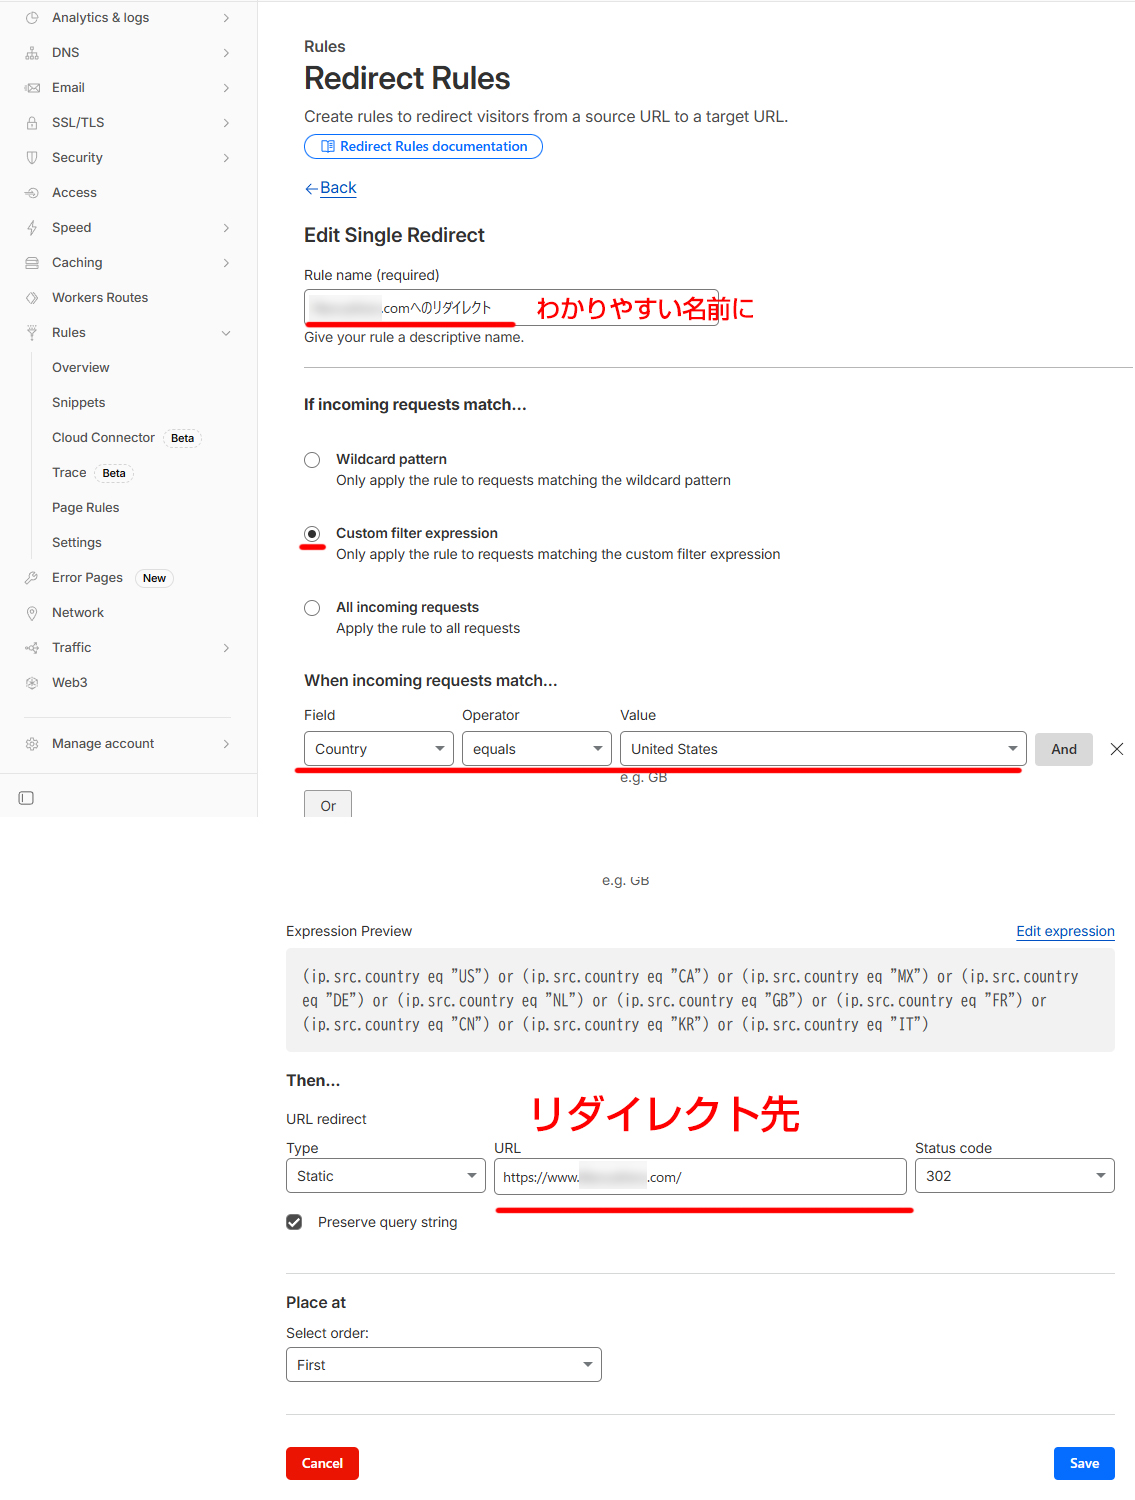The height and width of the screenshot is (1500, 1135).
Task: Click the Email envelope icon
Action: tap(32, 88)
